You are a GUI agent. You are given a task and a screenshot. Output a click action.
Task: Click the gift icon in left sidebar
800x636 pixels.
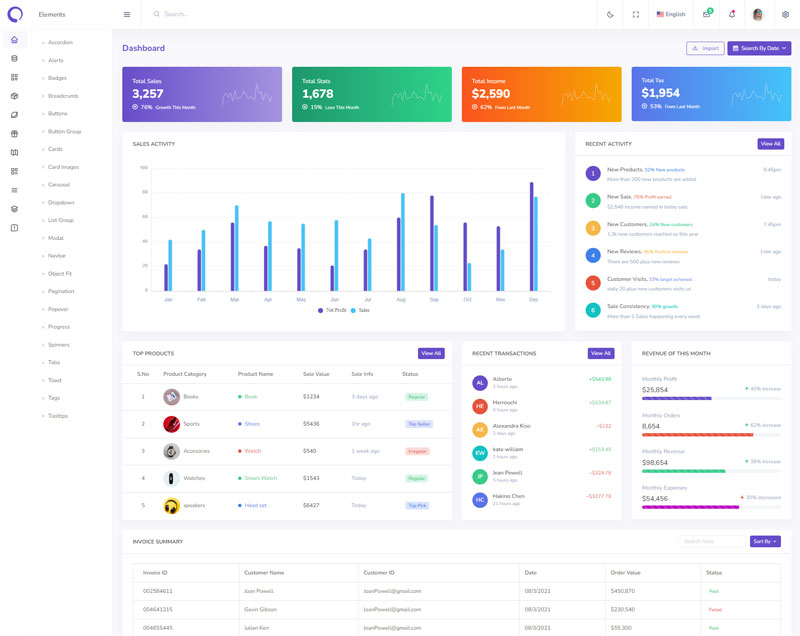[x=14, y=134]
